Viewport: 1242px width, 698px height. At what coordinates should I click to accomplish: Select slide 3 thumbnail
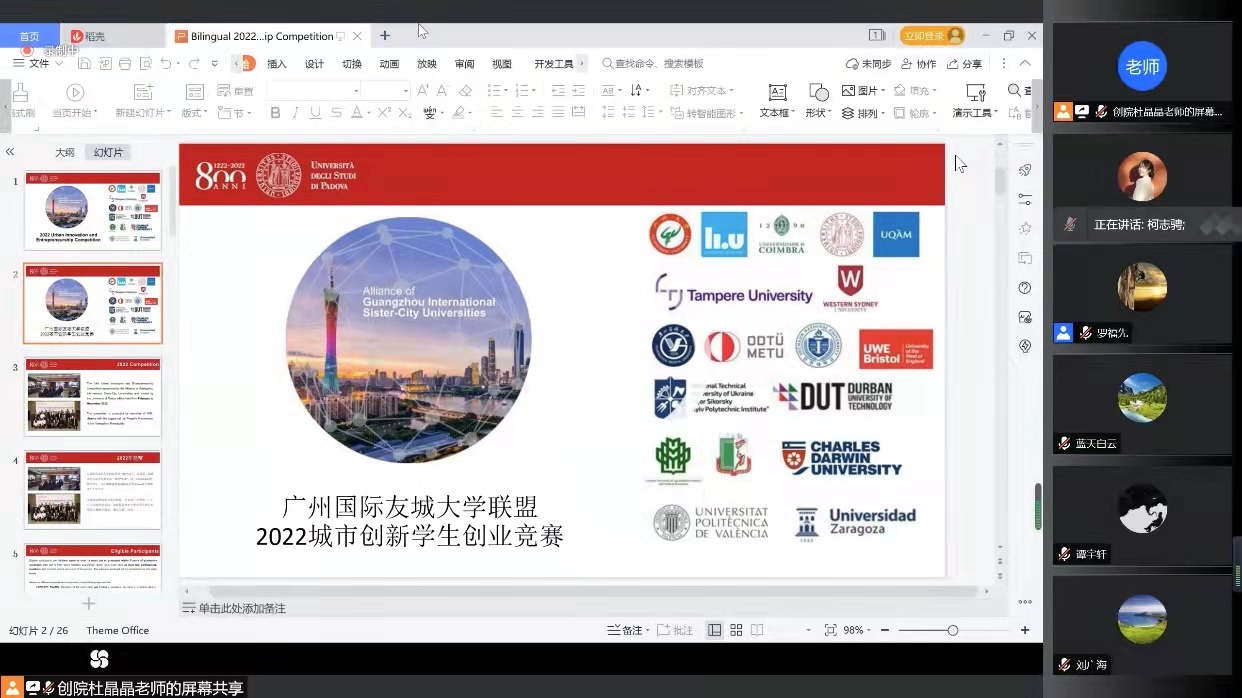(93, 396)
